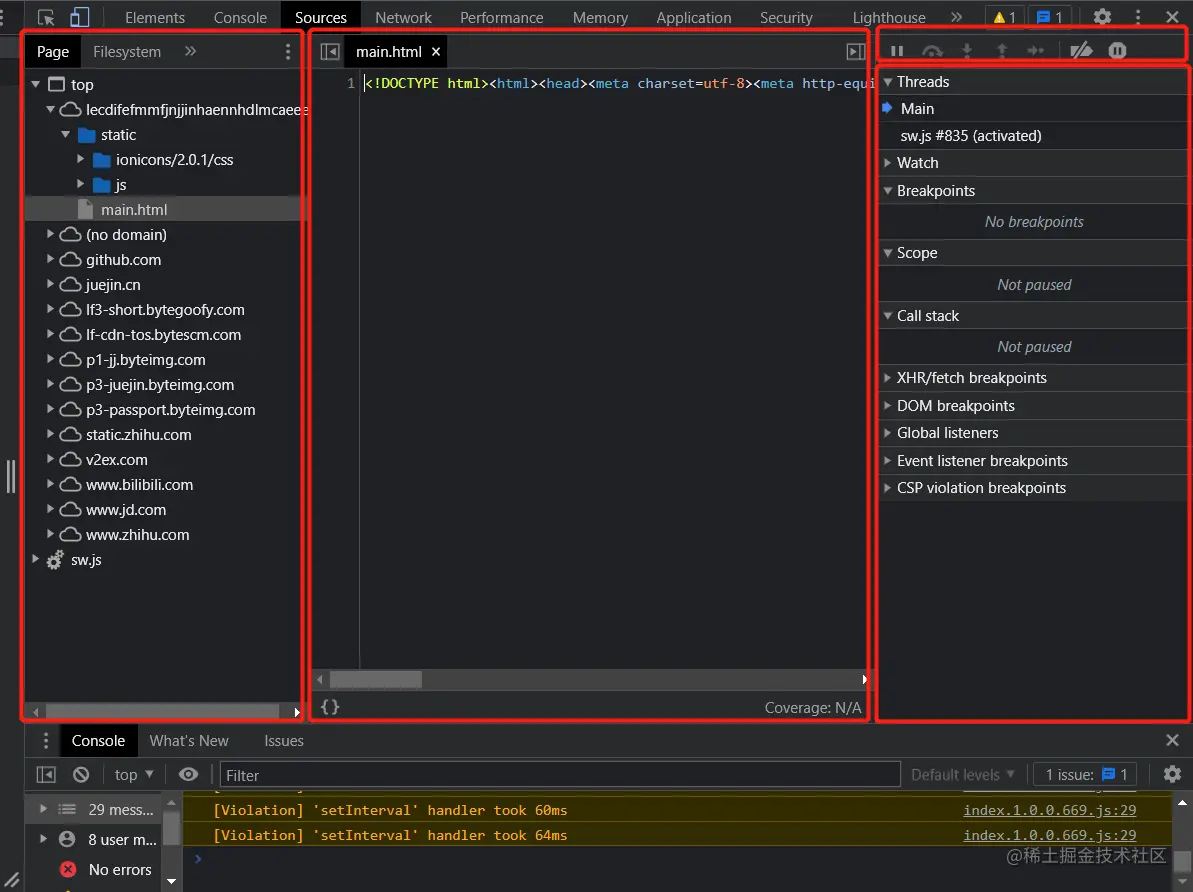Open the What's New drawer tab
This screenshot has height=892, width=1193.
click(189, 741)
